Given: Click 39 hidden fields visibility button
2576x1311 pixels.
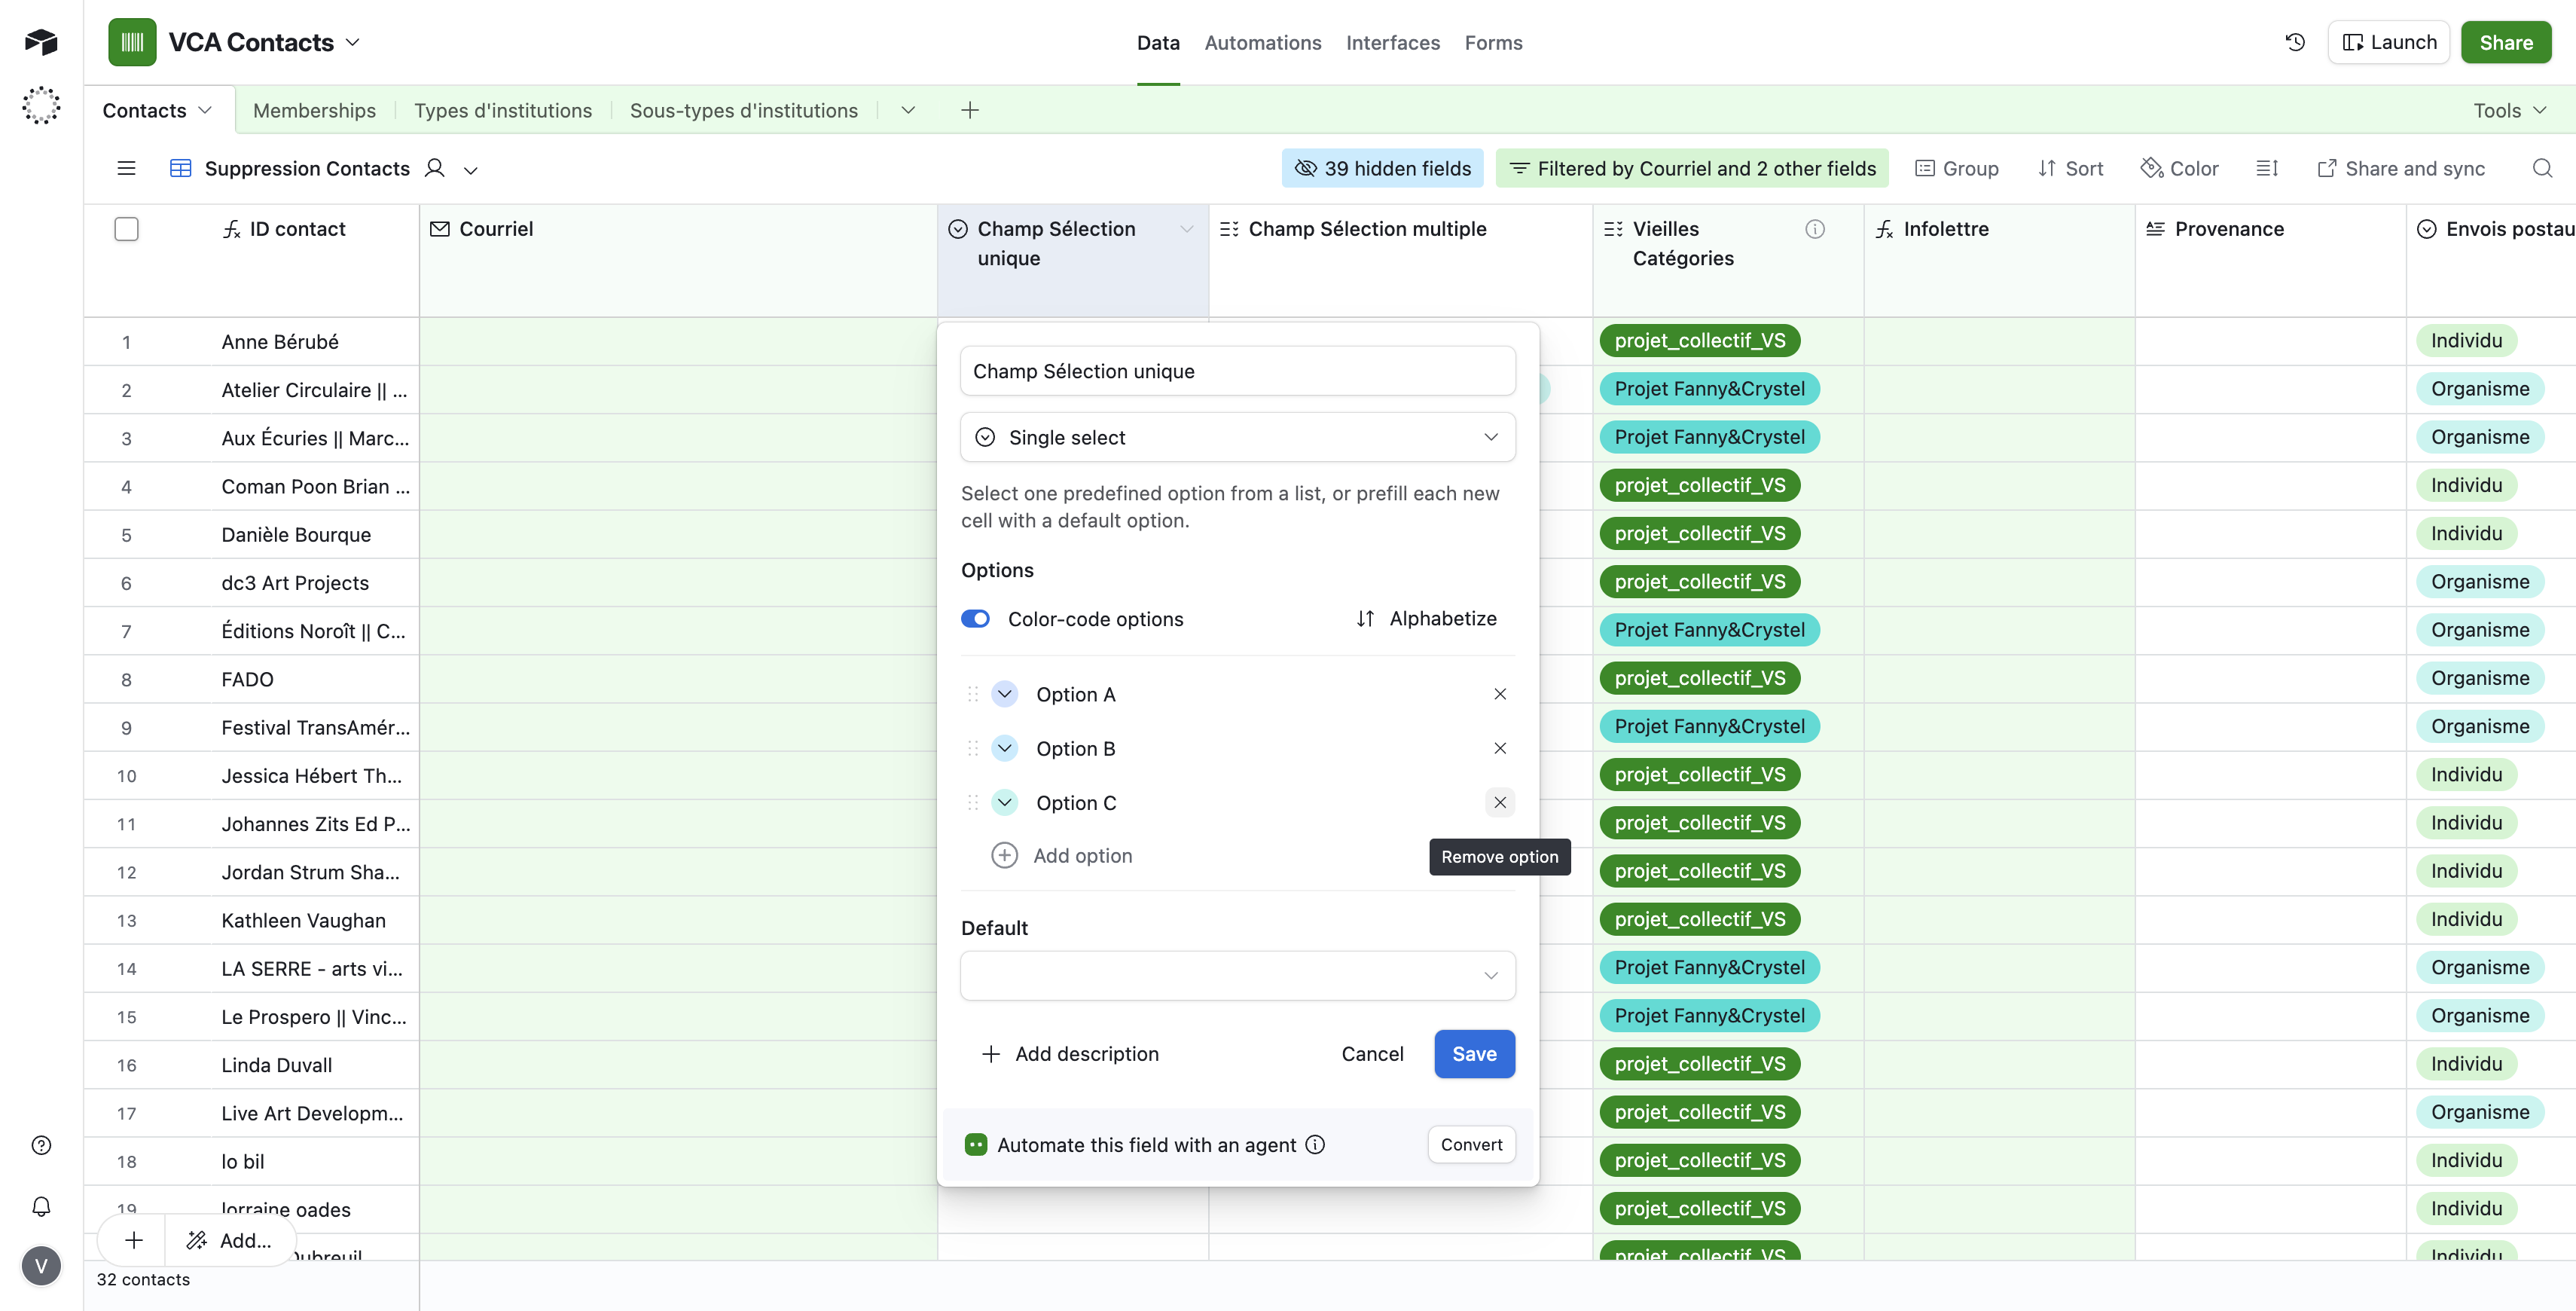Looking at the screenshot, I should coord(1382,168).
